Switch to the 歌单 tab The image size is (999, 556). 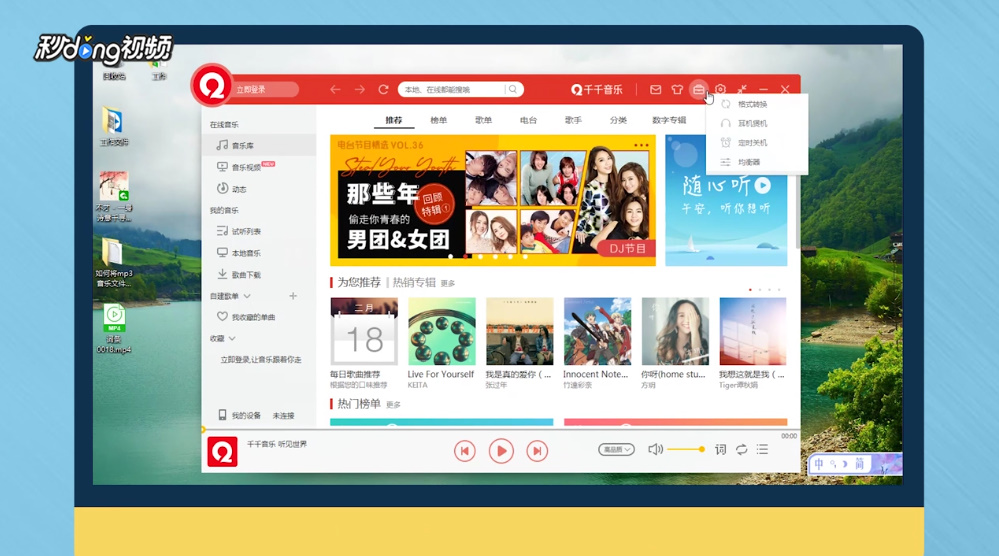click(x=483, y=120)
